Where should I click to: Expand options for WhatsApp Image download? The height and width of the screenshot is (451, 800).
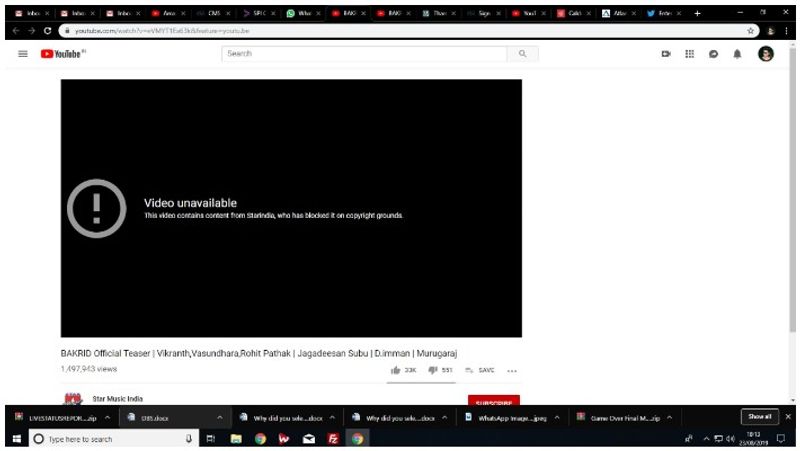pyautogui.click(x=558, y=417)
